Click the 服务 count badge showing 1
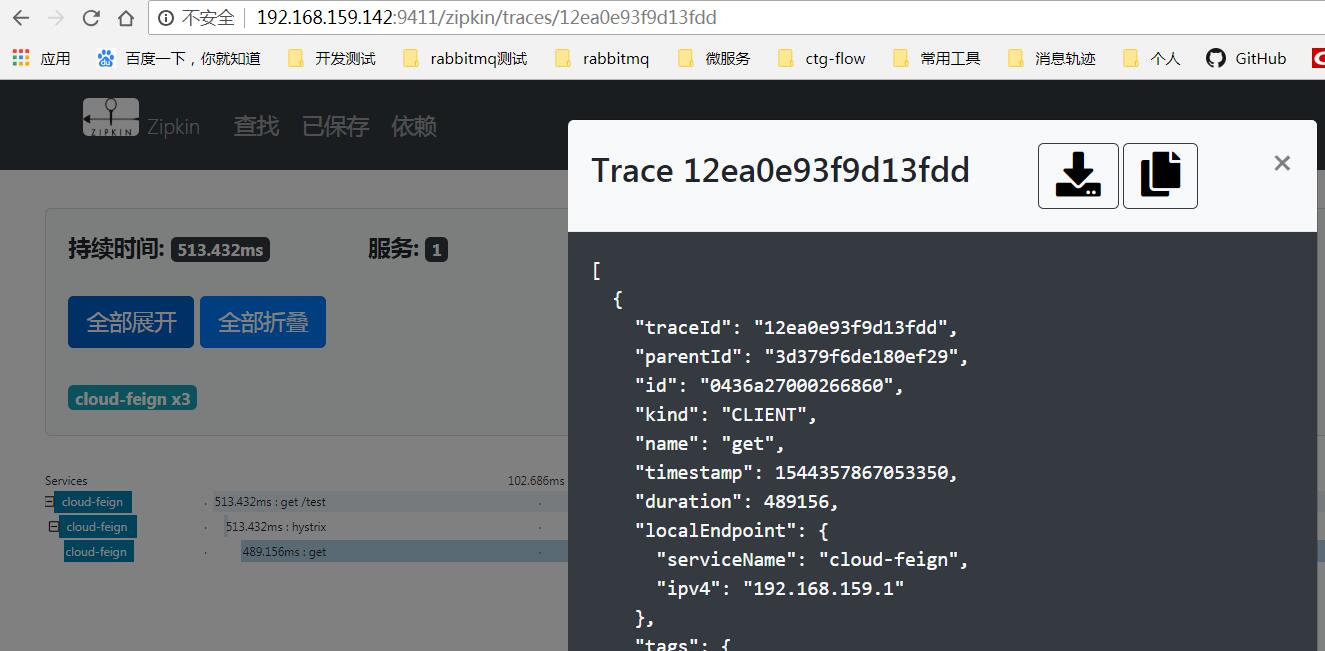 [x=436, y=249]
